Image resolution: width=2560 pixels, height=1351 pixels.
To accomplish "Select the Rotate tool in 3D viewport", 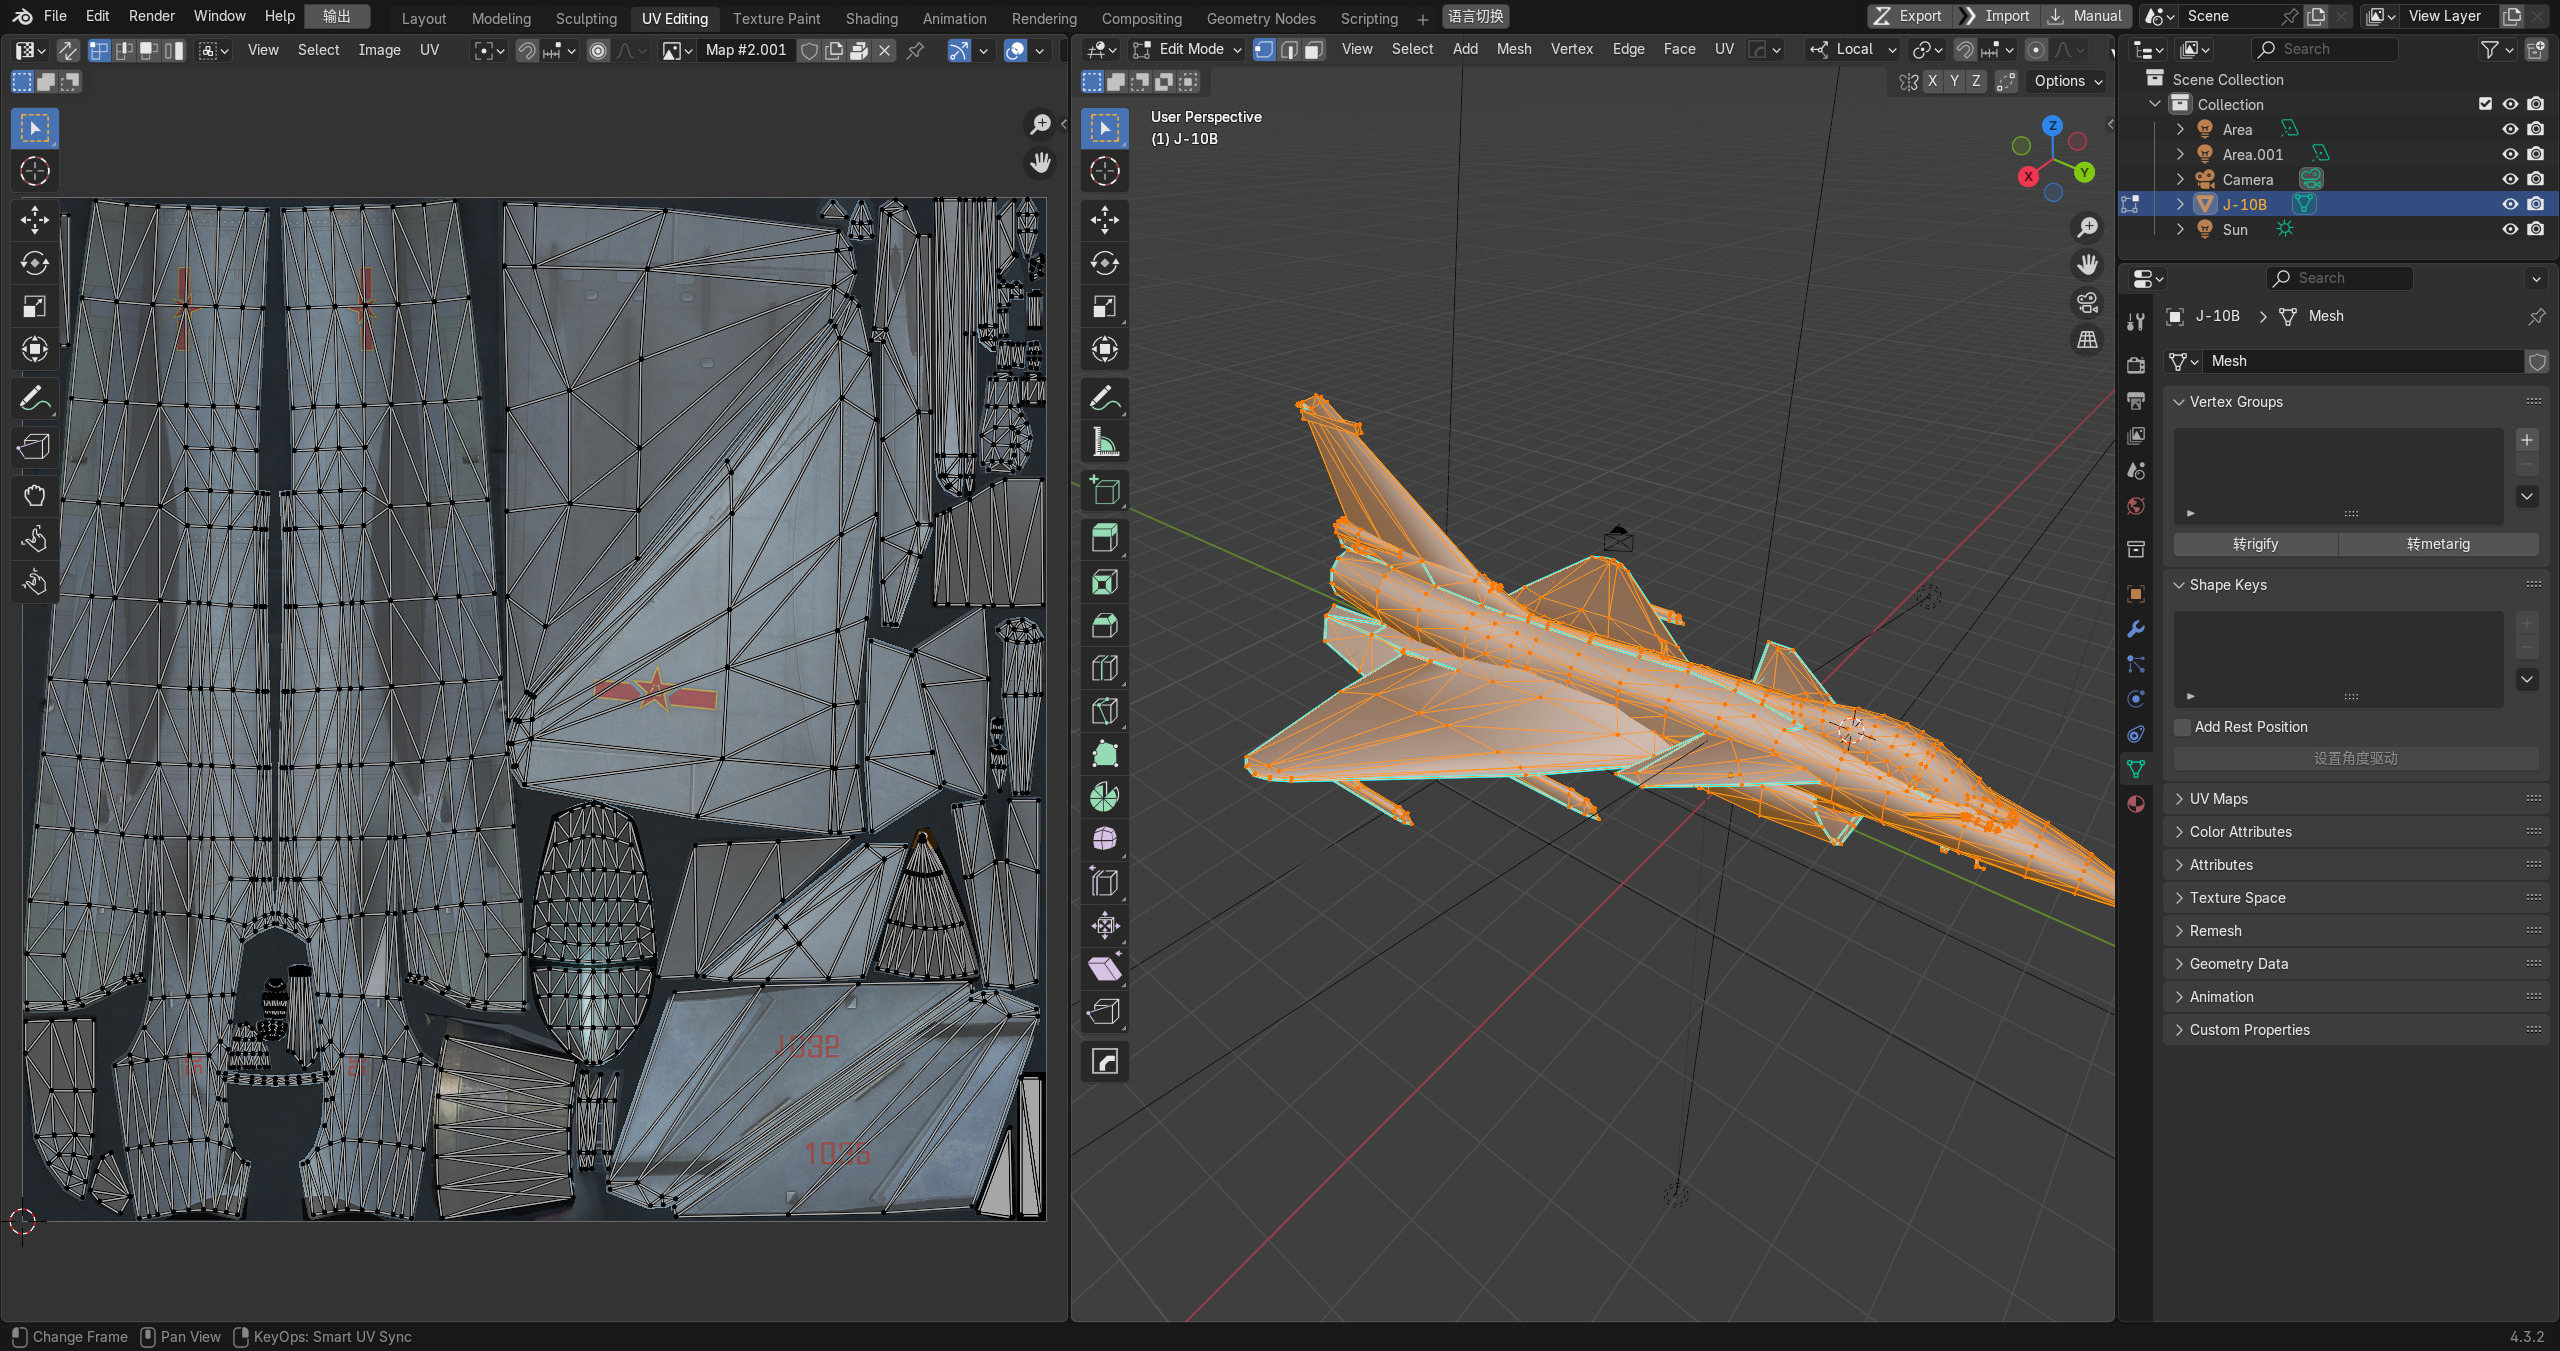I will [1105, 263].
